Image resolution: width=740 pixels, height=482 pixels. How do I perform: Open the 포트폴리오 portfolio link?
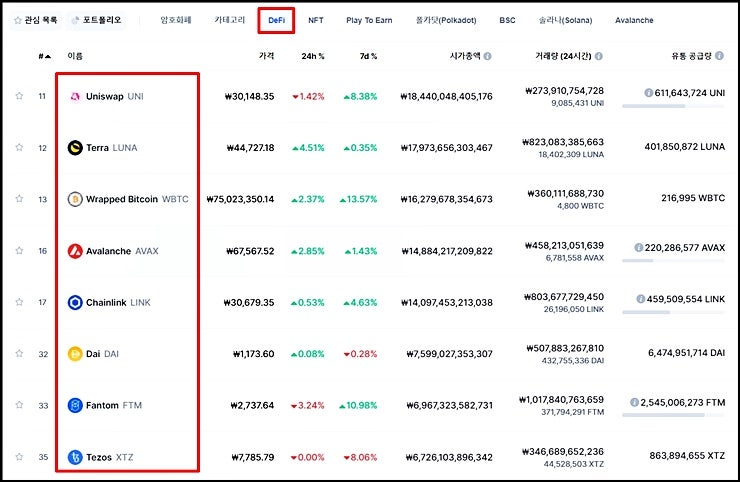[96, 20]
